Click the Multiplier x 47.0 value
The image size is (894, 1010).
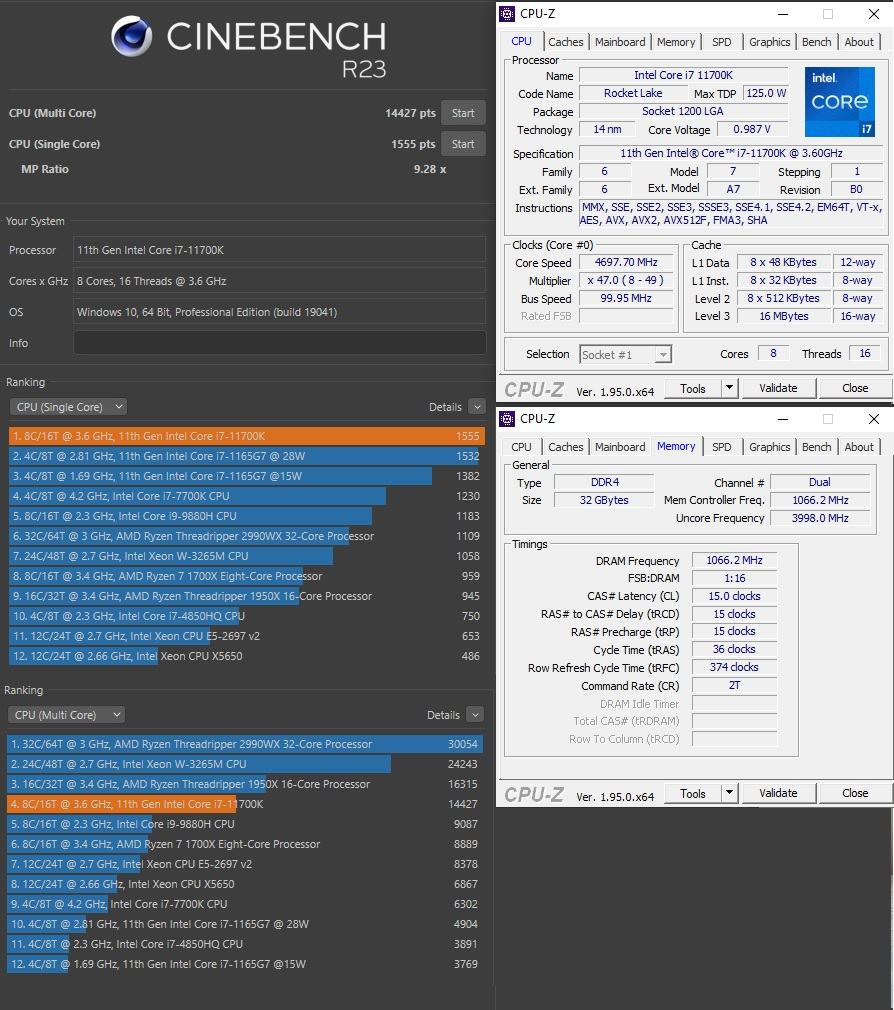tap(626, 280)
